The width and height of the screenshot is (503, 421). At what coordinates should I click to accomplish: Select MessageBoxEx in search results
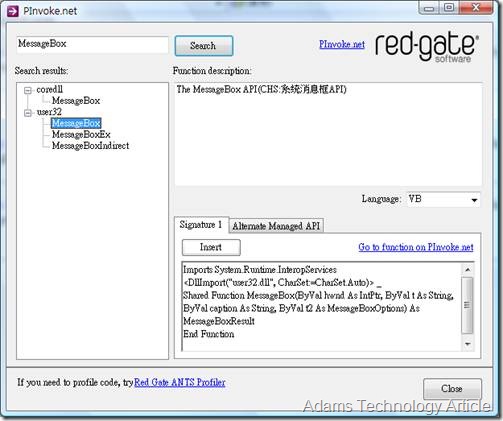[81, 134]
